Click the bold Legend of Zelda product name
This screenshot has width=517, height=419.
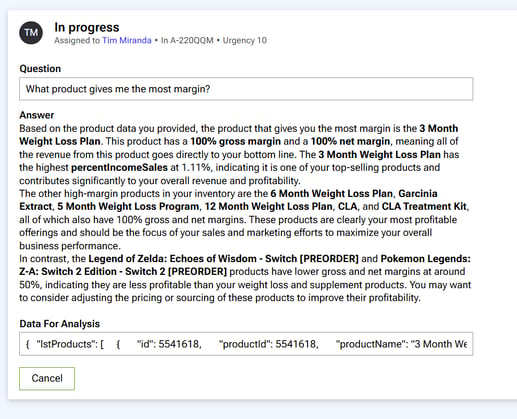[x=223, y=259]
